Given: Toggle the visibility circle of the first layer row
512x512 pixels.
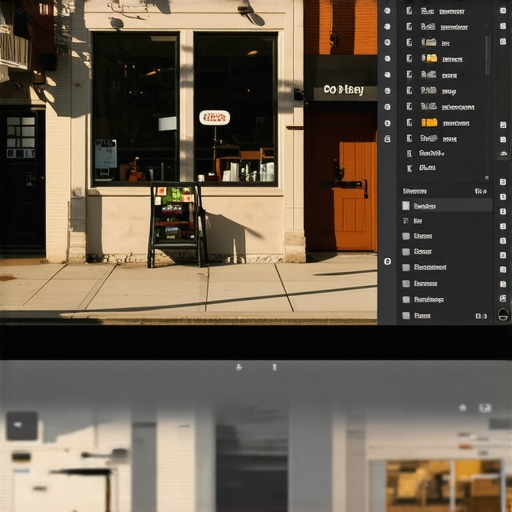Looking at the screenshot, I should pyautogui.click(x=387, y=11).
